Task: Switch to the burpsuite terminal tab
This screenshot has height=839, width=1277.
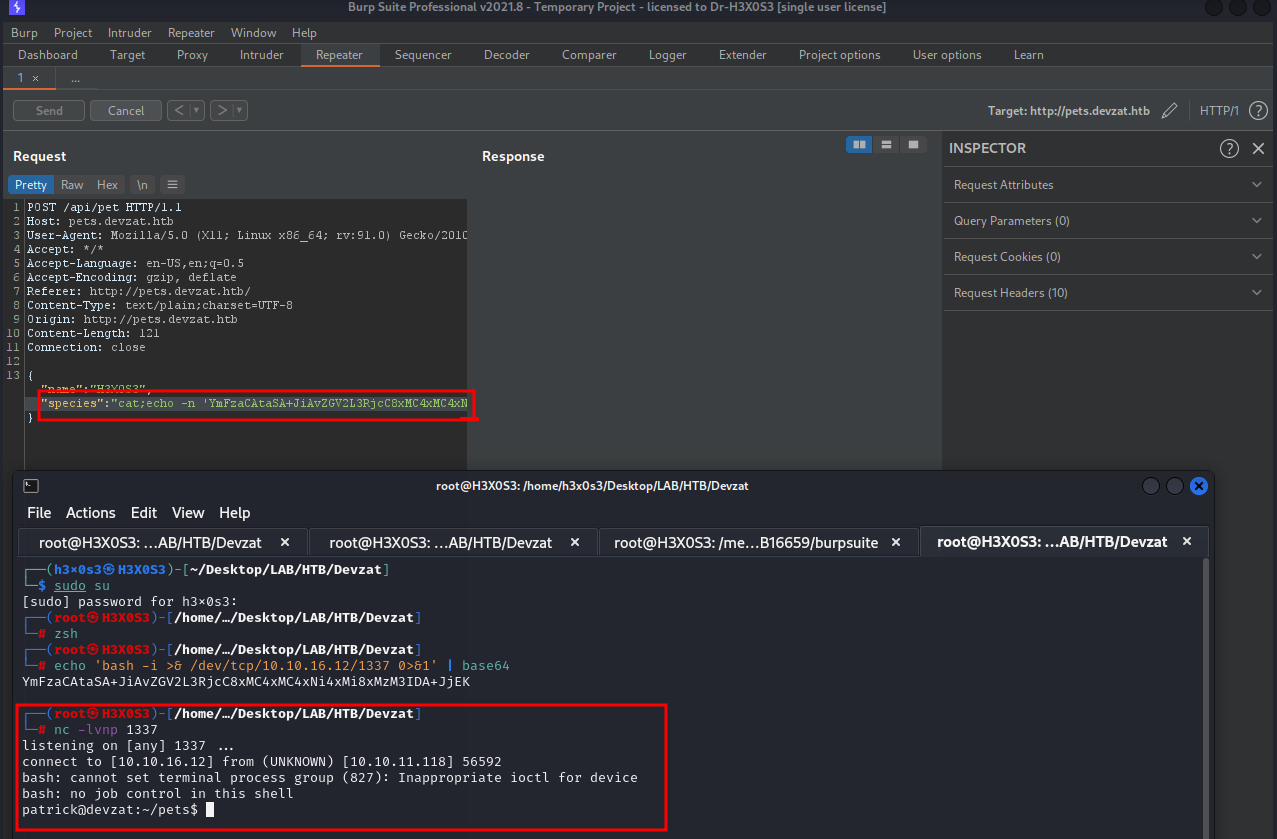Action: [758, 542]
